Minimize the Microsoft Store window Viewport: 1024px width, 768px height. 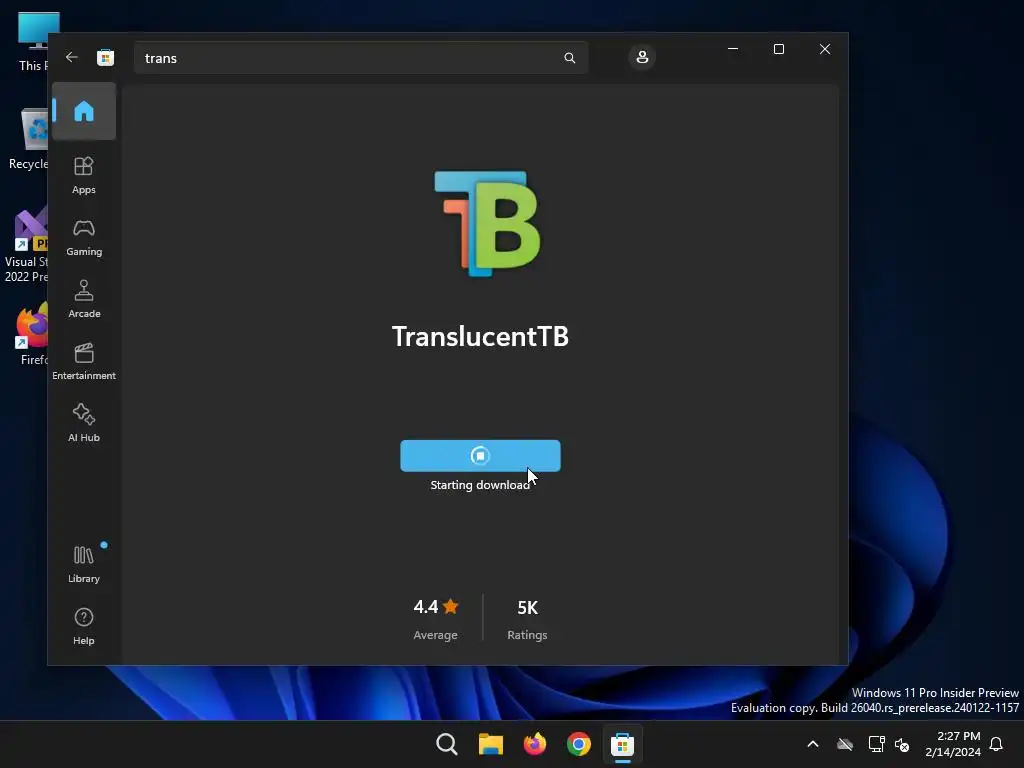tap(733, 49)
